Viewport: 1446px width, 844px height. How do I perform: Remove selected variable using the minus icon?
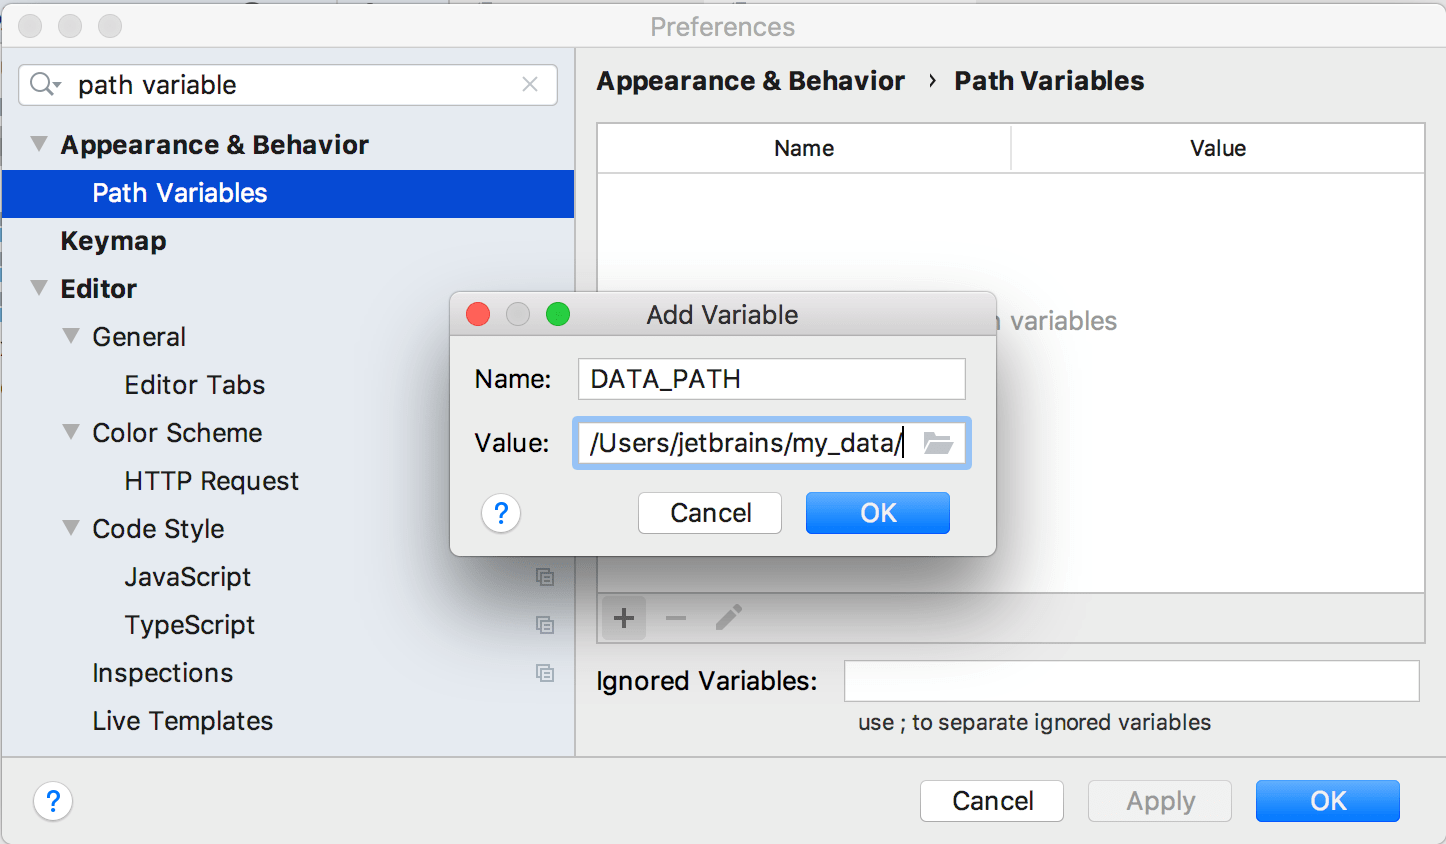tap(676, 618)
